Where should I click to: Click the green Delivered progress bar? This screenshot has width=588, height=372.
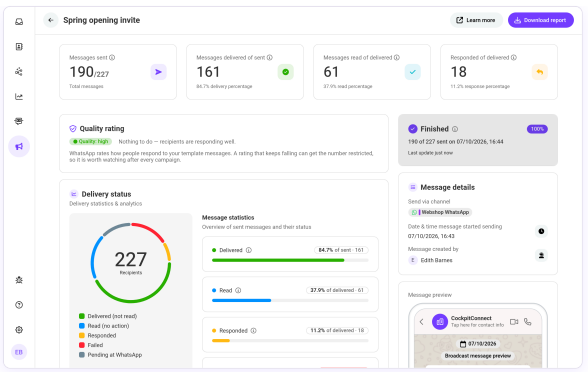tap(290, 260)
